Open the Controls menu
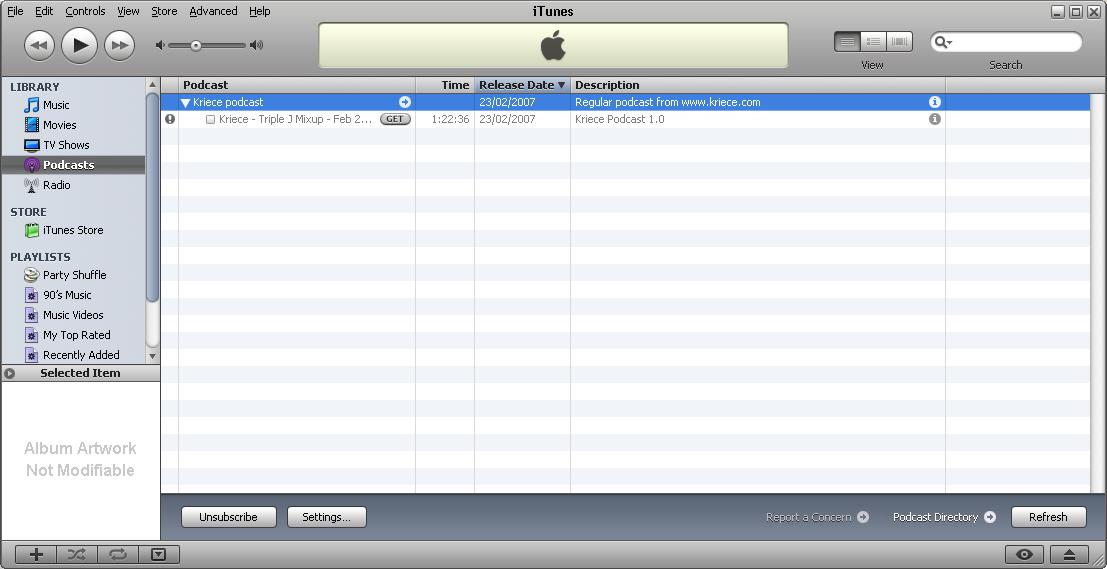Screen dimensions: 1107x569 pos(85,11)
